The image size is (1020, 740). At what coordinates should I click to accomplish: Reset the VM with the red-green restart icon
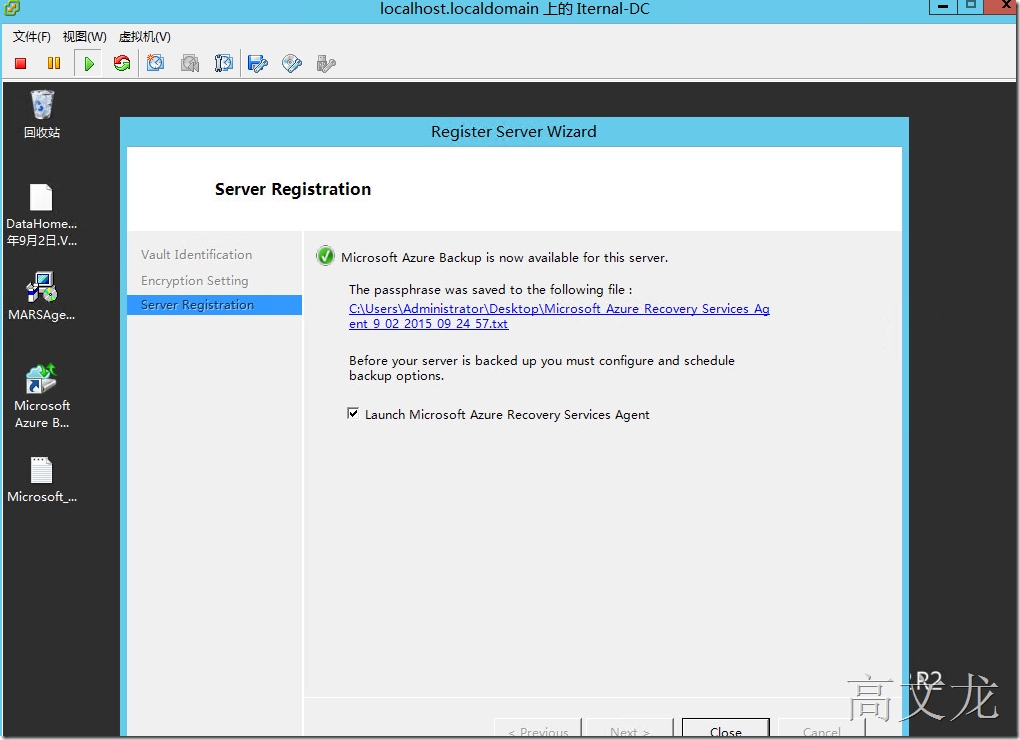pos(122,63)
